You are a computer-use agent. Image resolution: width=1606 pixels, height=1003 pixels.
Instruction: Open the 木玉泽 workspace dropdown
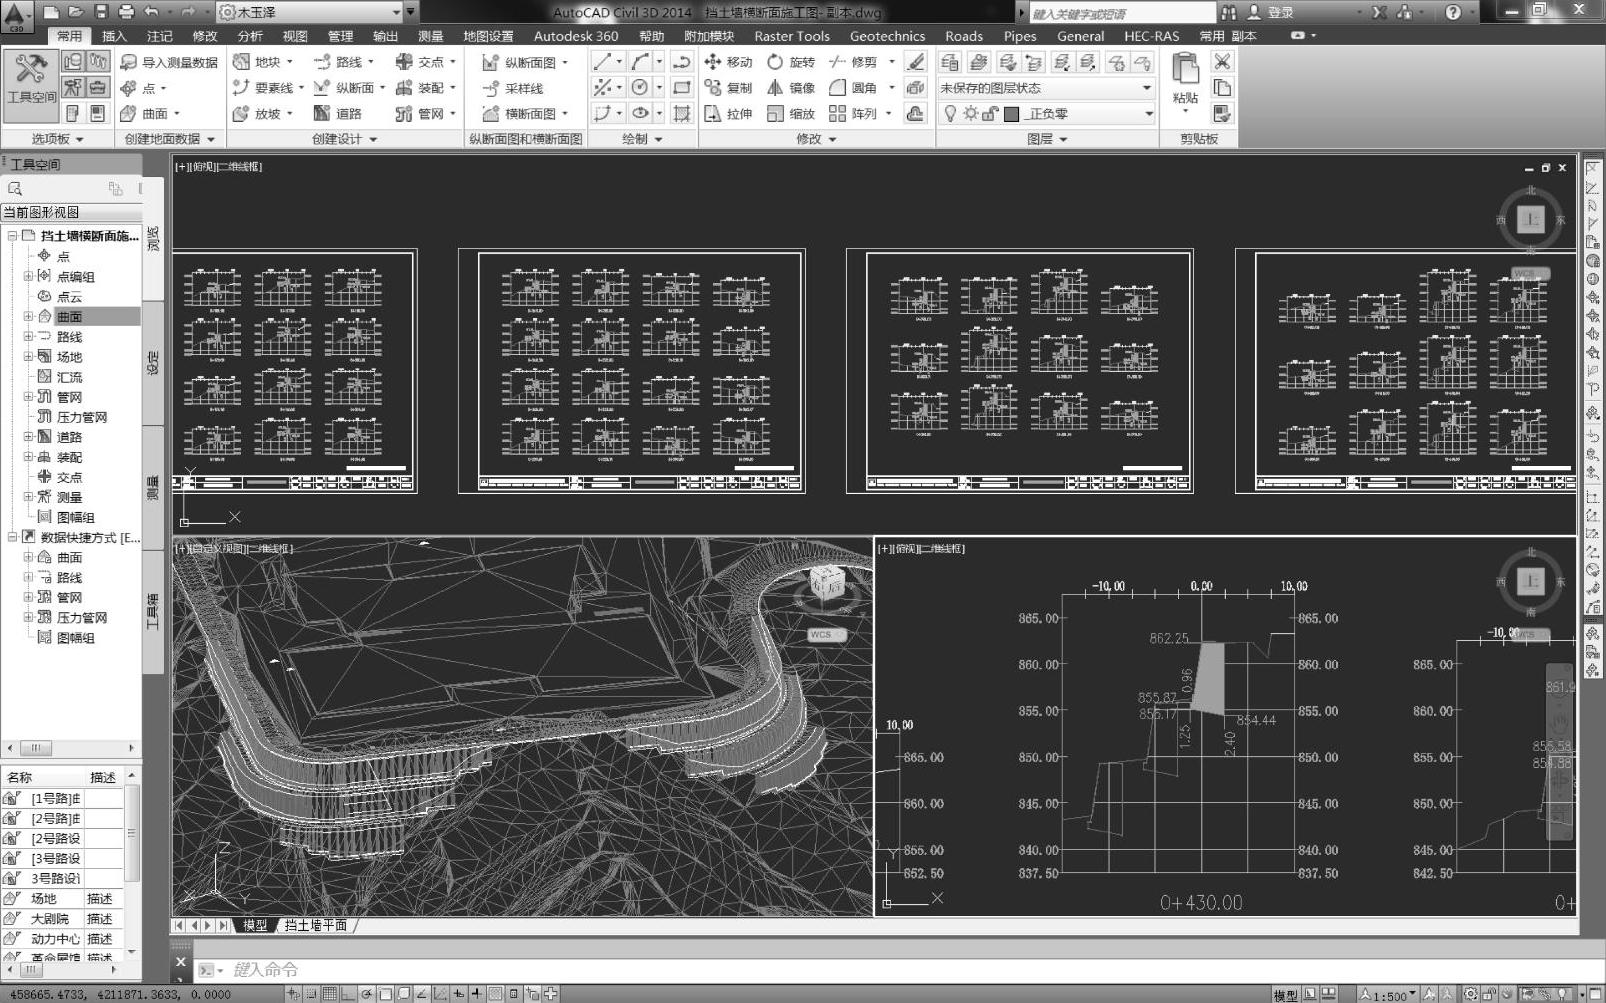tap(310, 12)
